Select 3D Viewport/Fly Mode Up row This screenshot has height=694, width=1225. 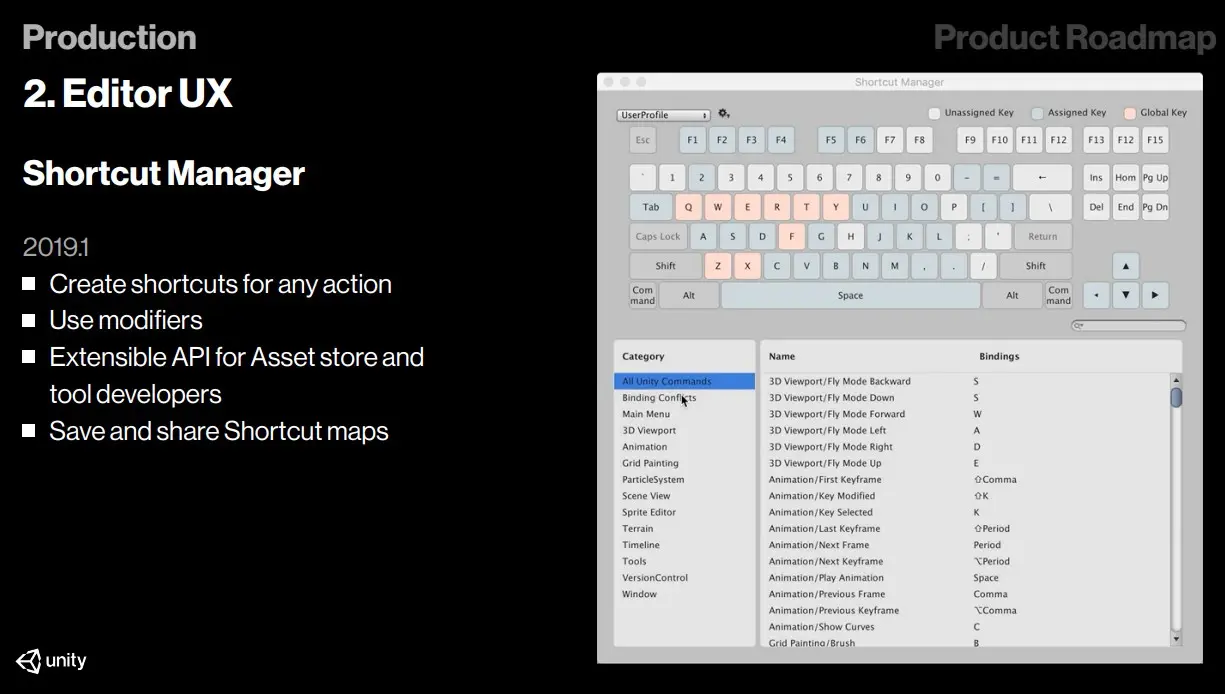pos(965,463)
